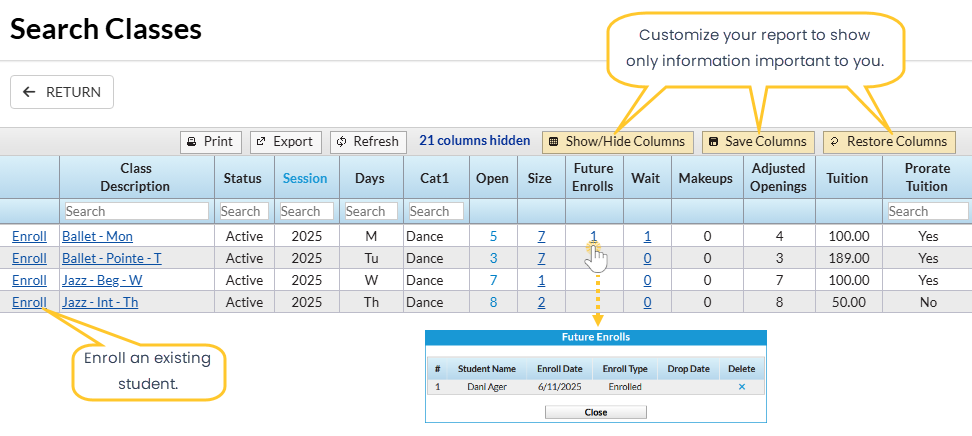This screenshot has height=436, width=972.
Task: Refresh the class list
Action: point(368,141)
